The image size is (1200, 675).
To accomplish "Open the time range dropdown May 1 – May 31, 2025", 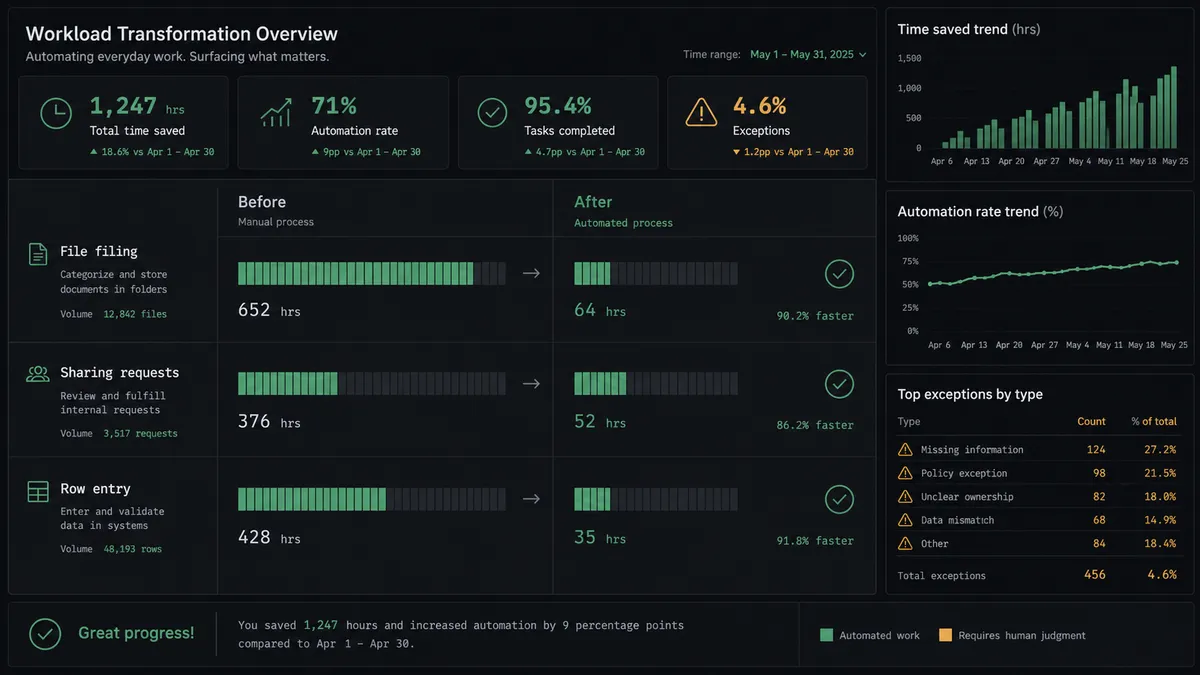I will (x=808, y=55).
